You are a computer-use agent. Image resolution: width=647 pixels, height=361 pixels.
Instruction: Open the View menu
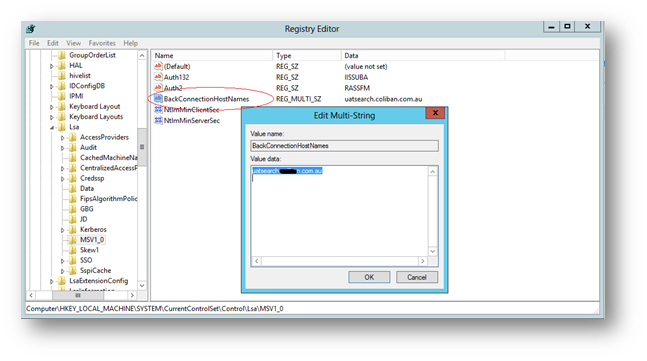(x=73, y=43)
